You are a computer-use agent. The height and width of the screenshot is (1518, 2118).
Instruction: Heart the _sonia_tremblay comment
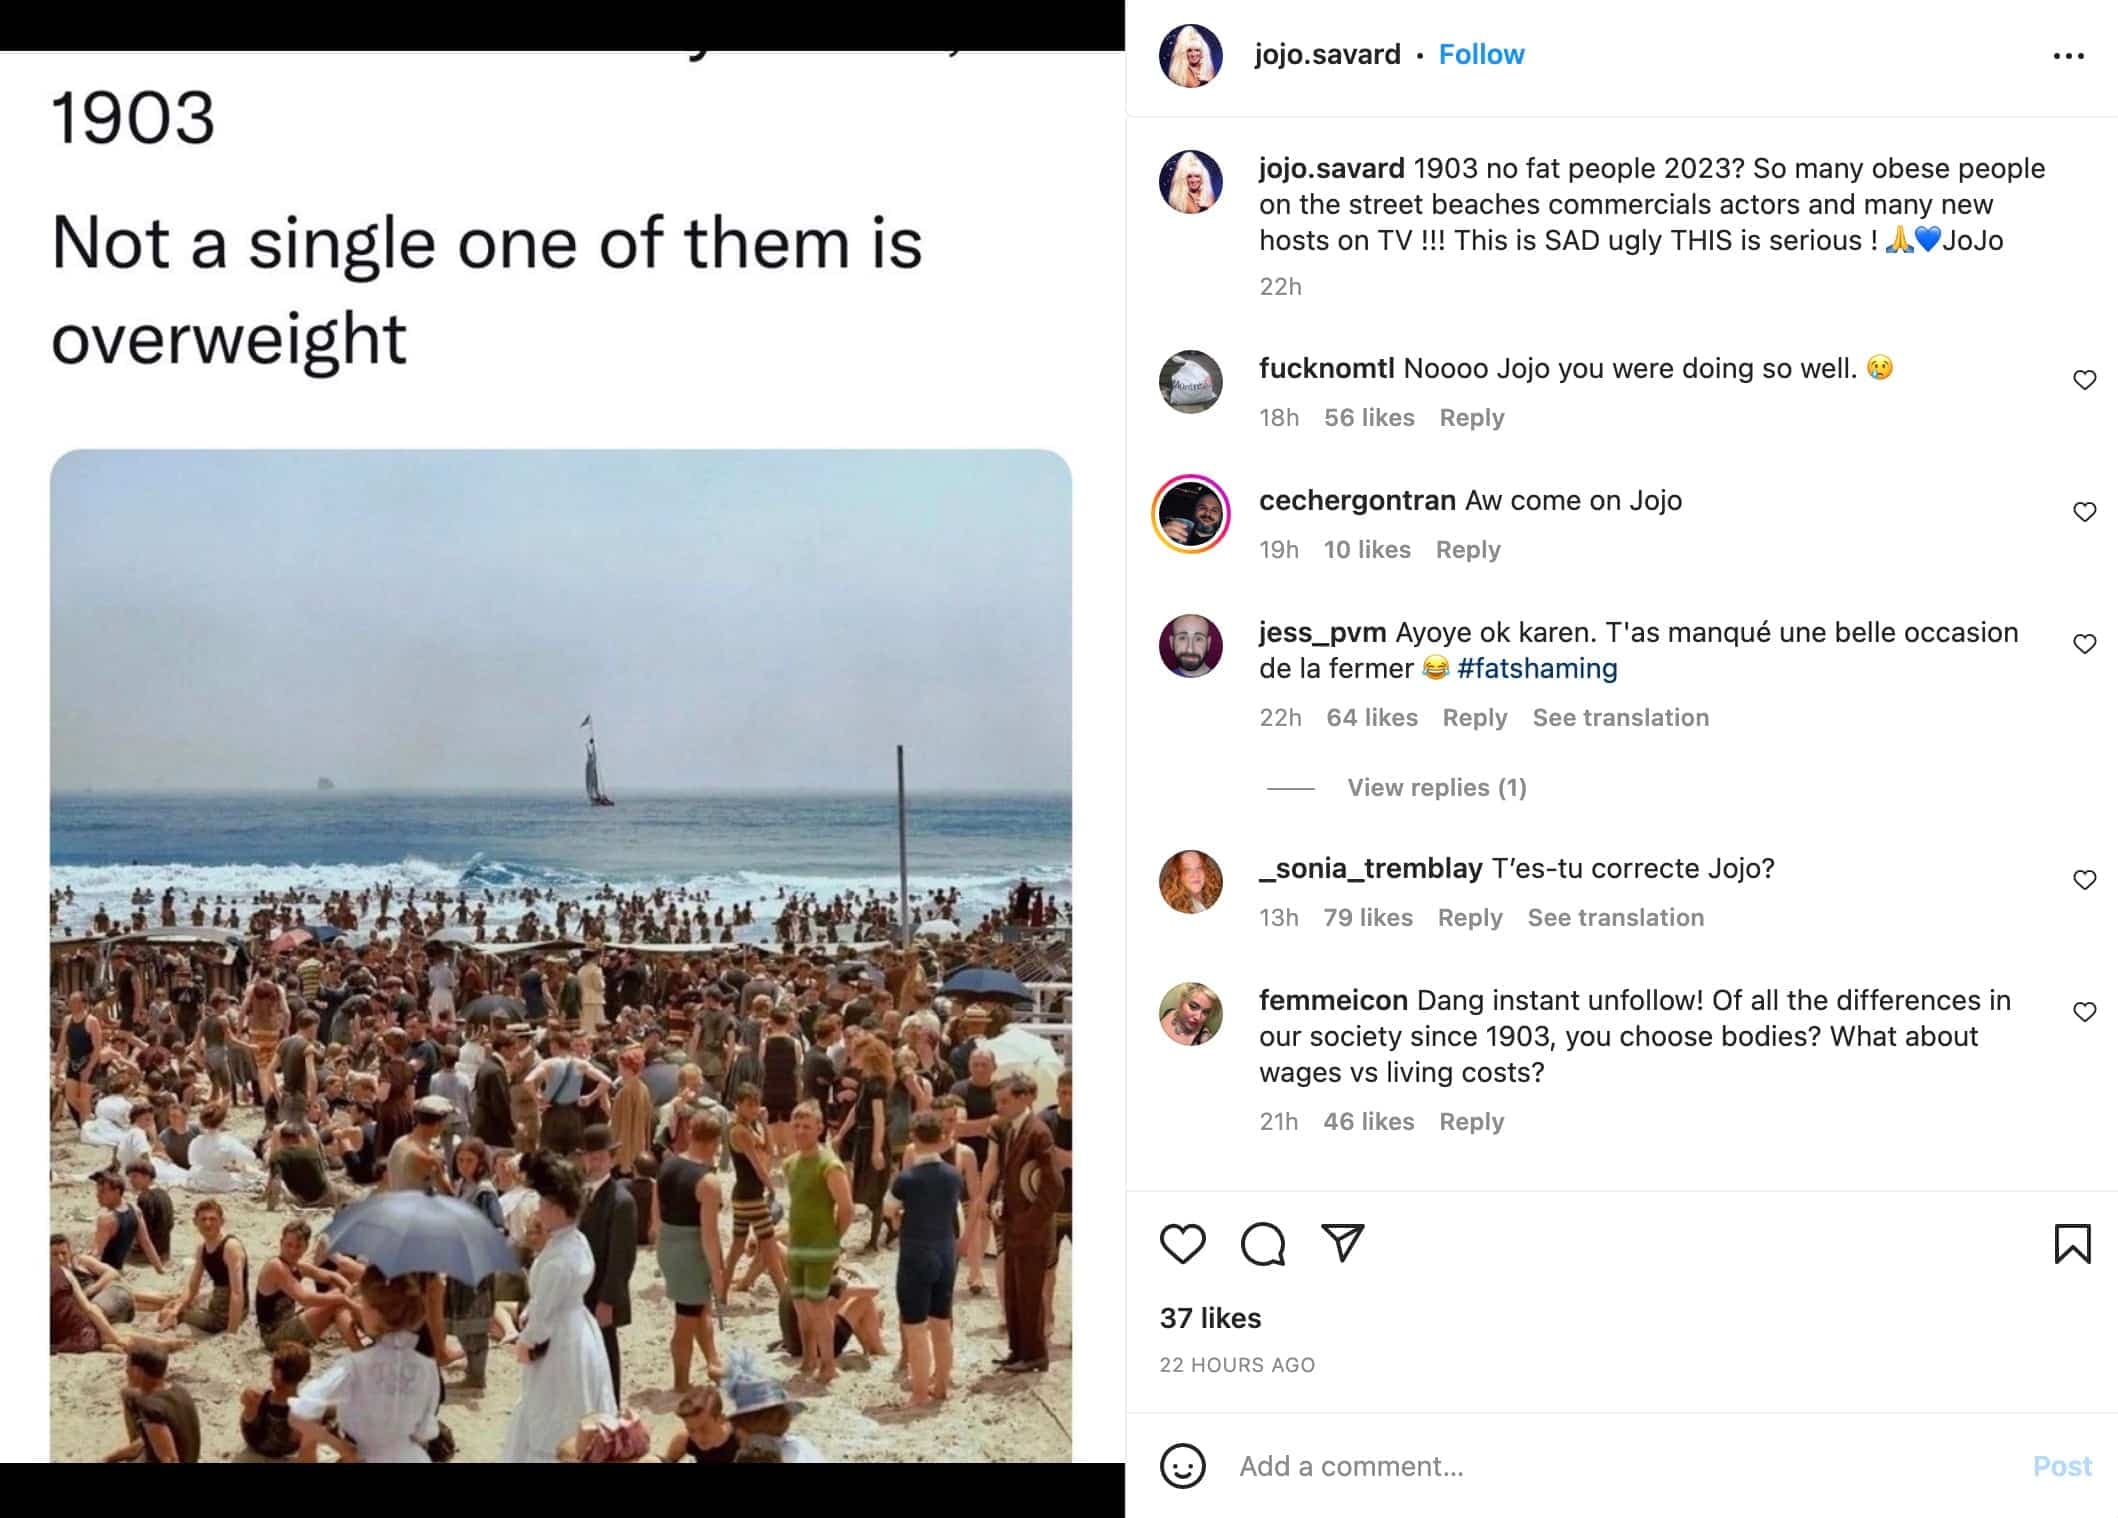2084,880
